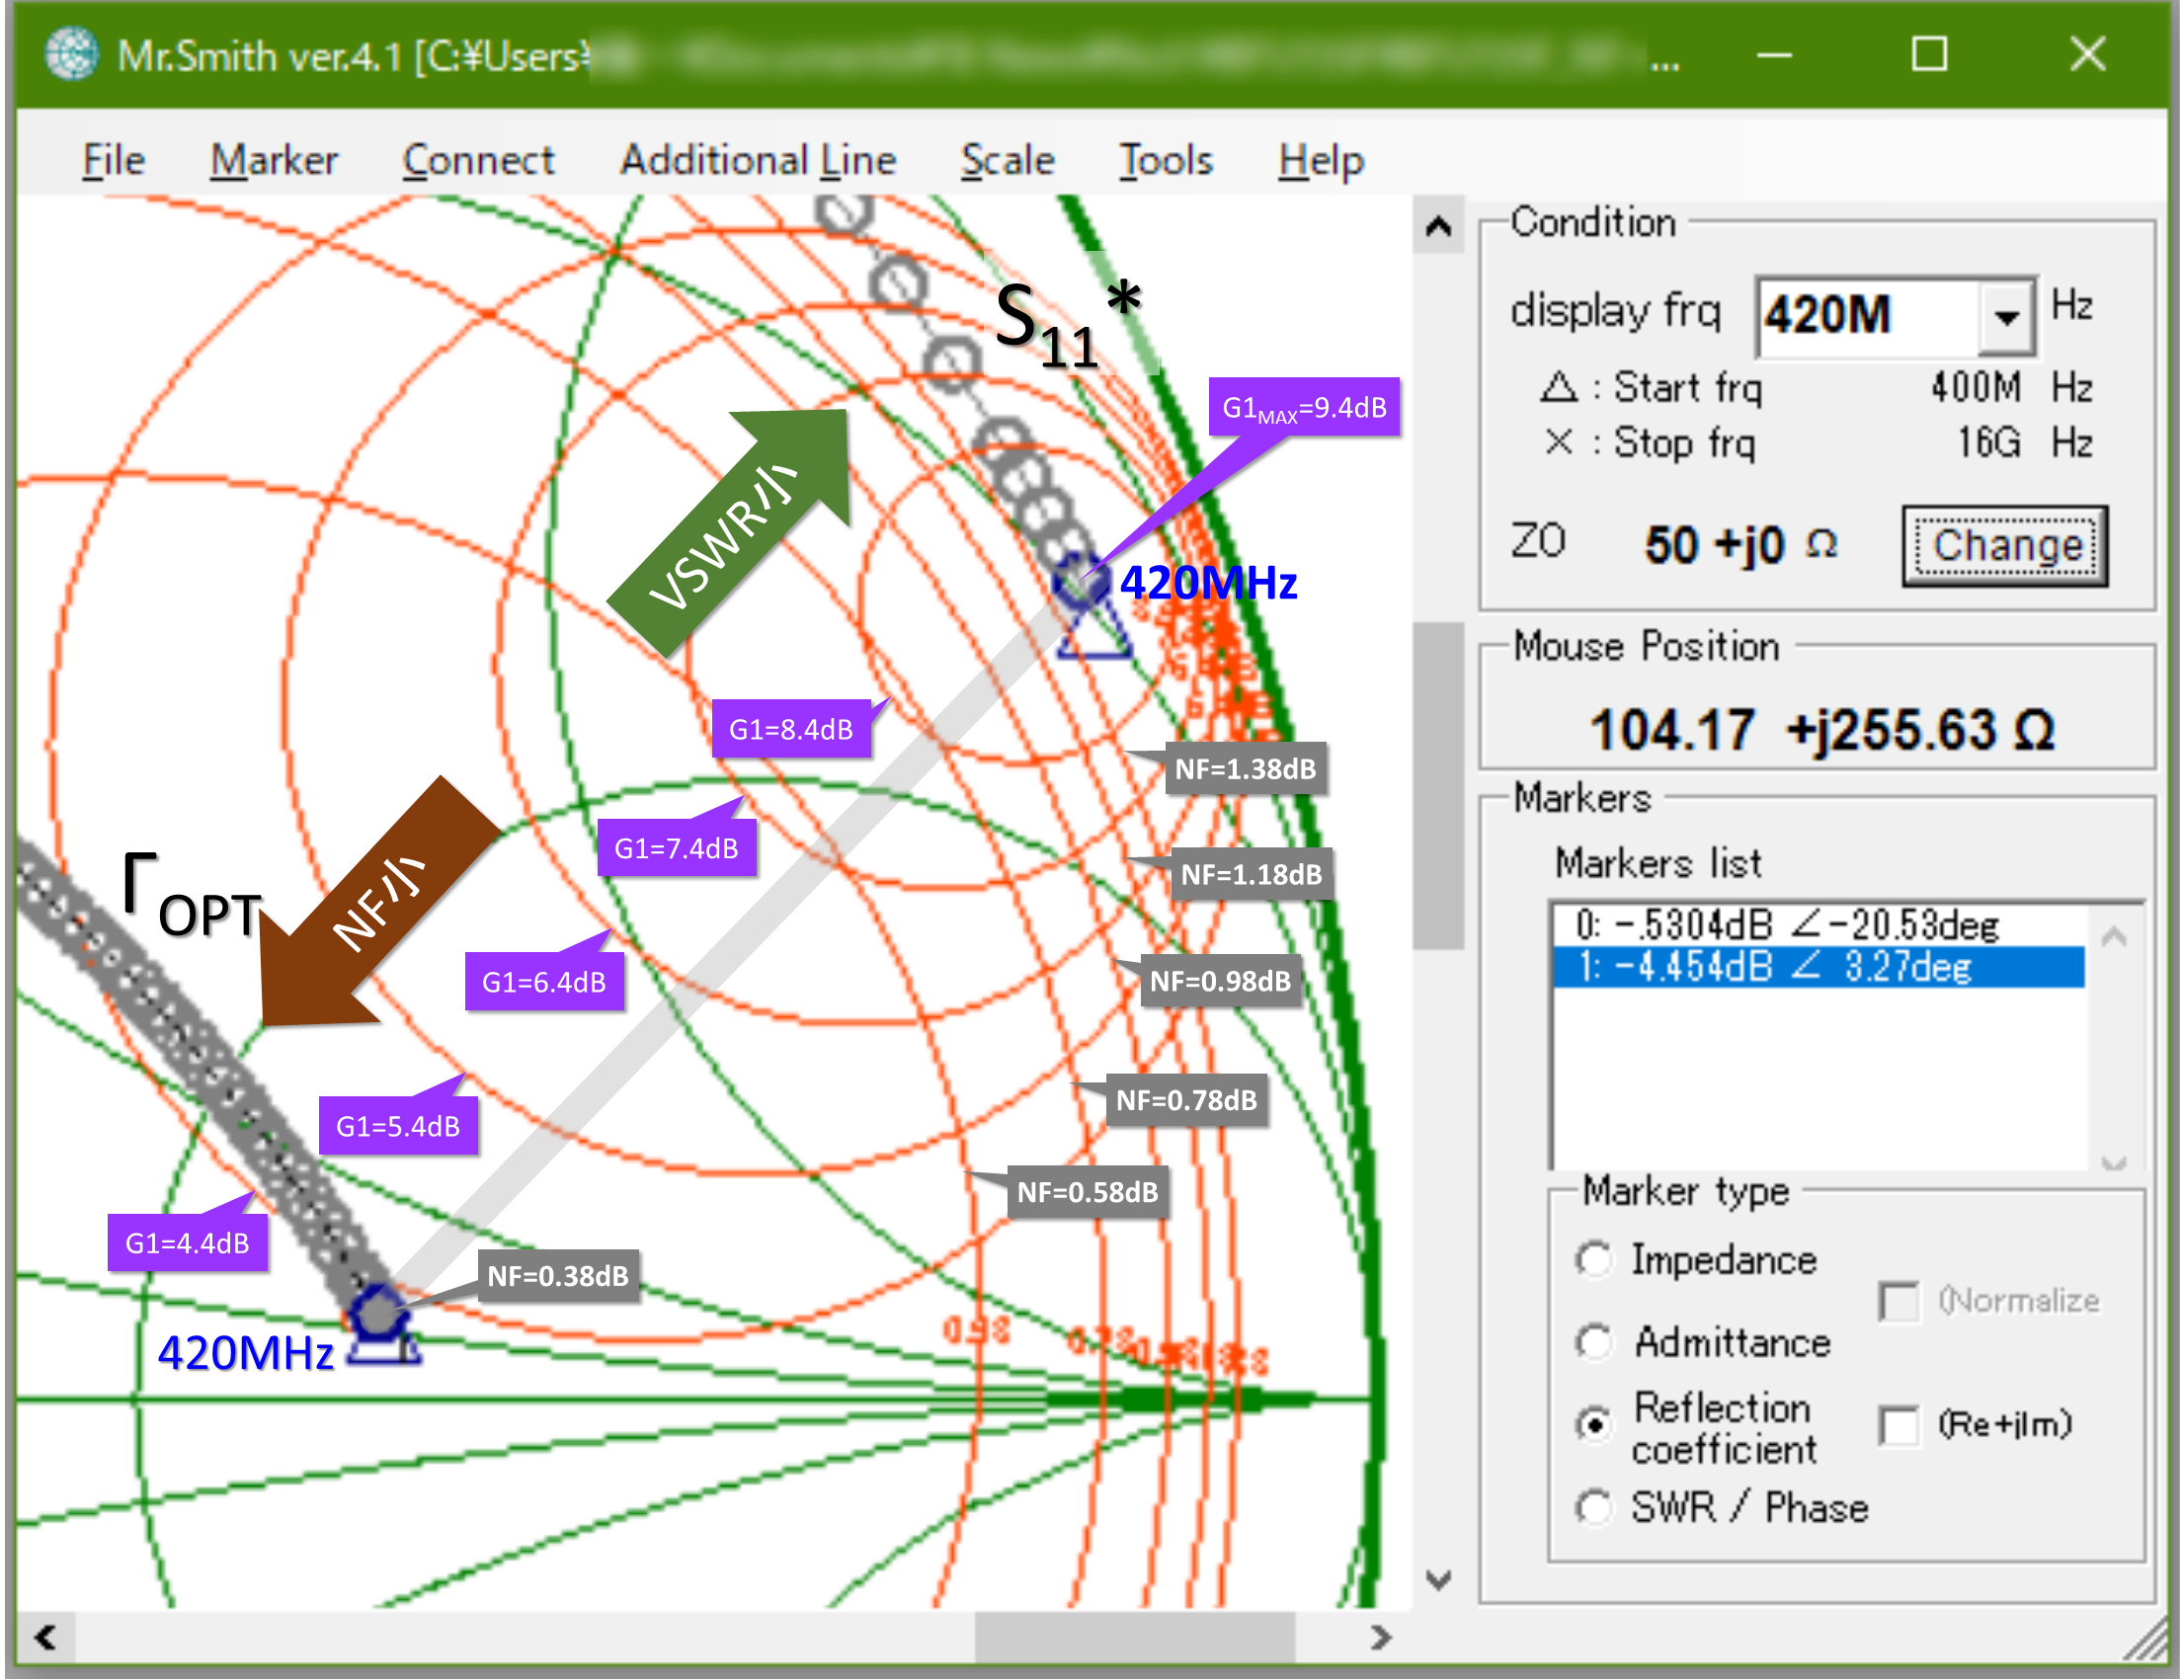Open the Scale menu
Viewport: 2184px width, 1680px height.
(x=1007, y=160)
